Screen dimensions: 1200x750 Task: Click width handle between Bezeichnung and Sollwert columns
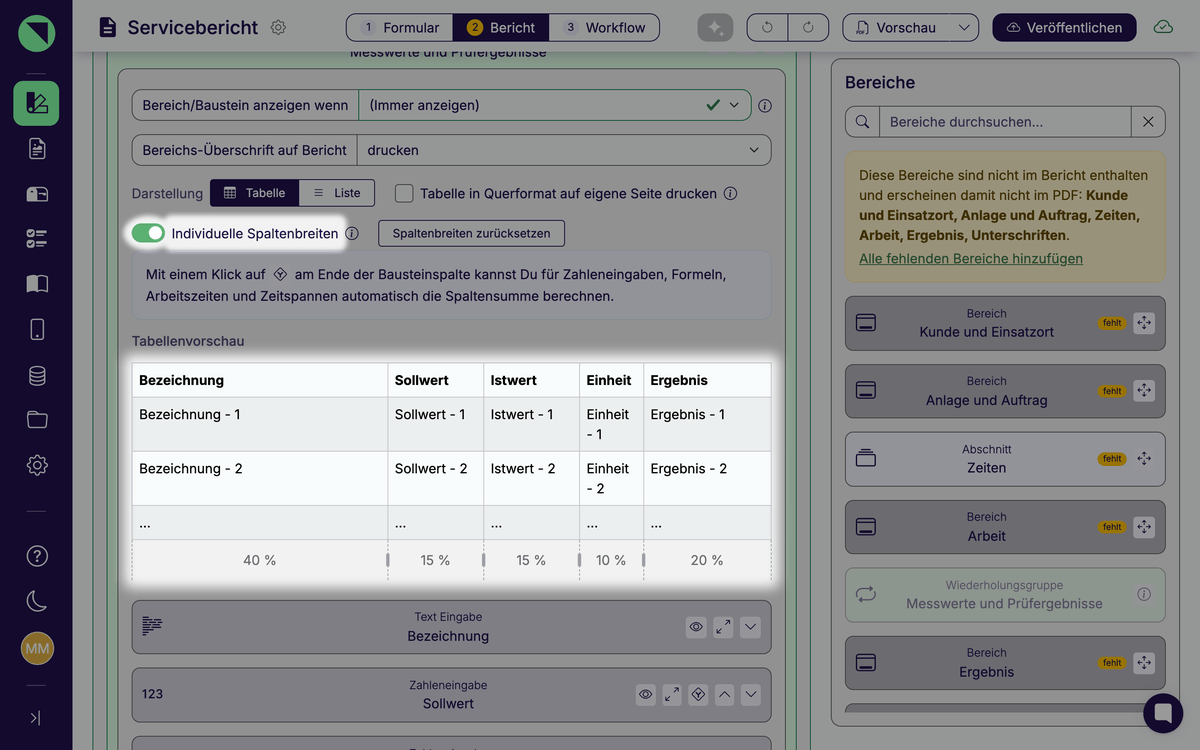(388, 560)
